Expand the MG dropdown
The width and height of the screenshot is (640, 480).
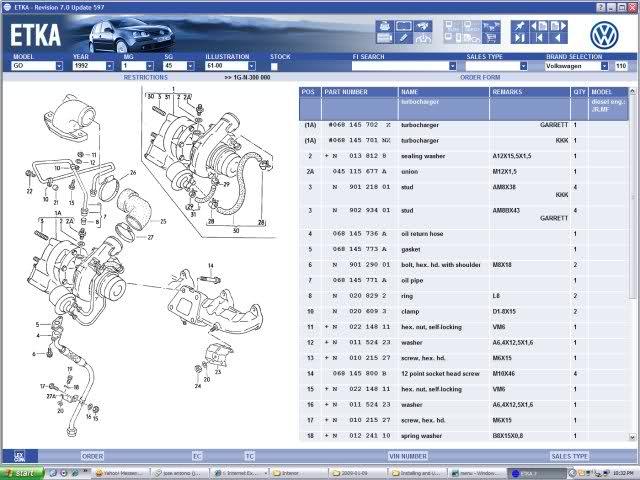[x=150, y=66]
